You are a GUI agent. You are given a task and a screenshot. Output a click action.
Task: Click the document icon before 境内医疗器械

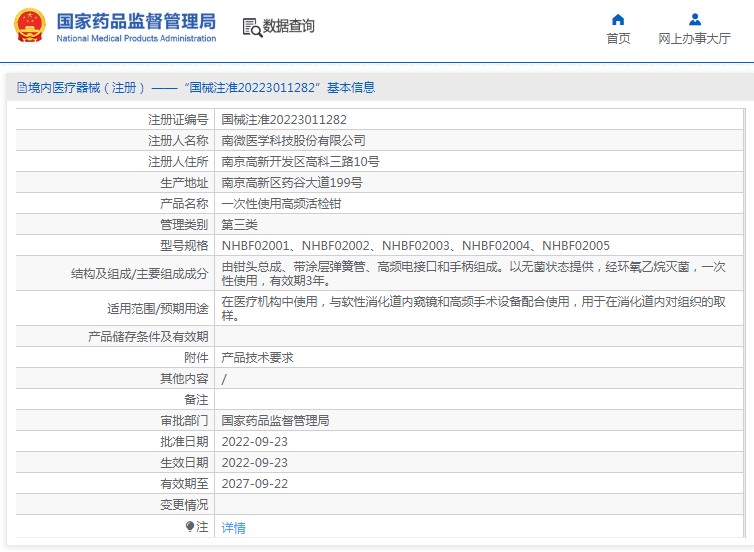(x=22, y=88)
